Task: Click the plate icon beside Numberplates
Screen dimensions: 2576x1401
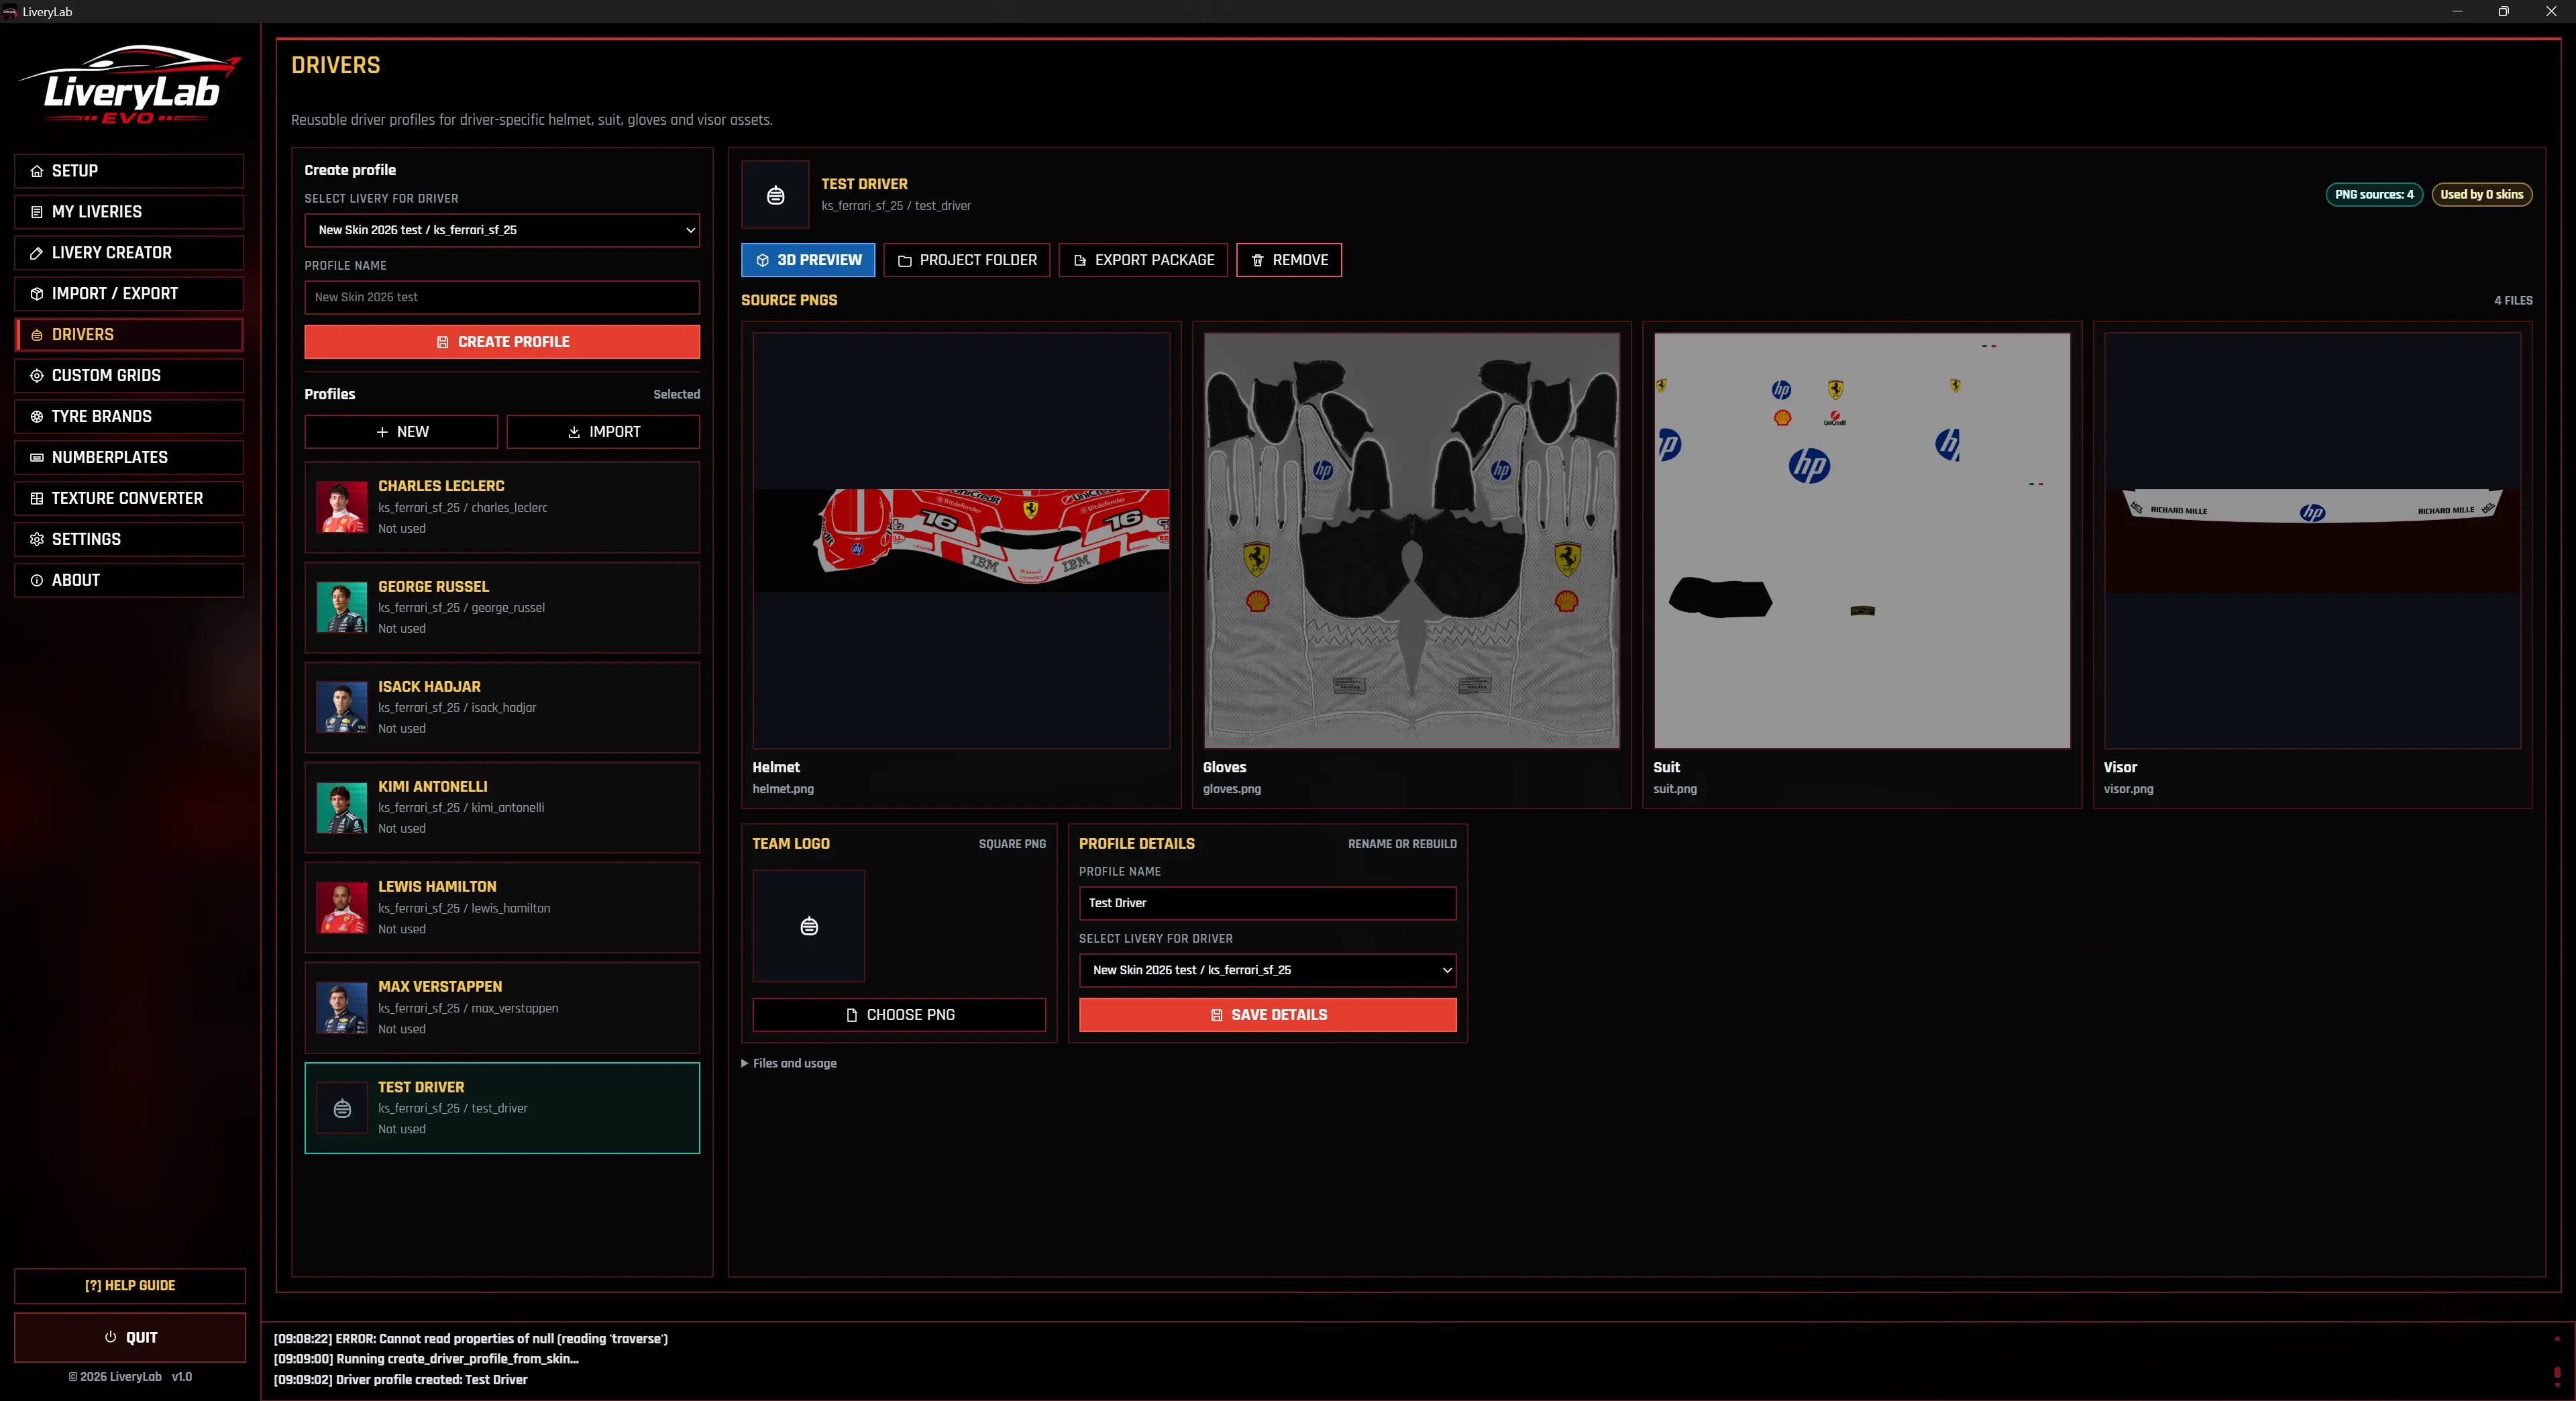Action: 37,458
